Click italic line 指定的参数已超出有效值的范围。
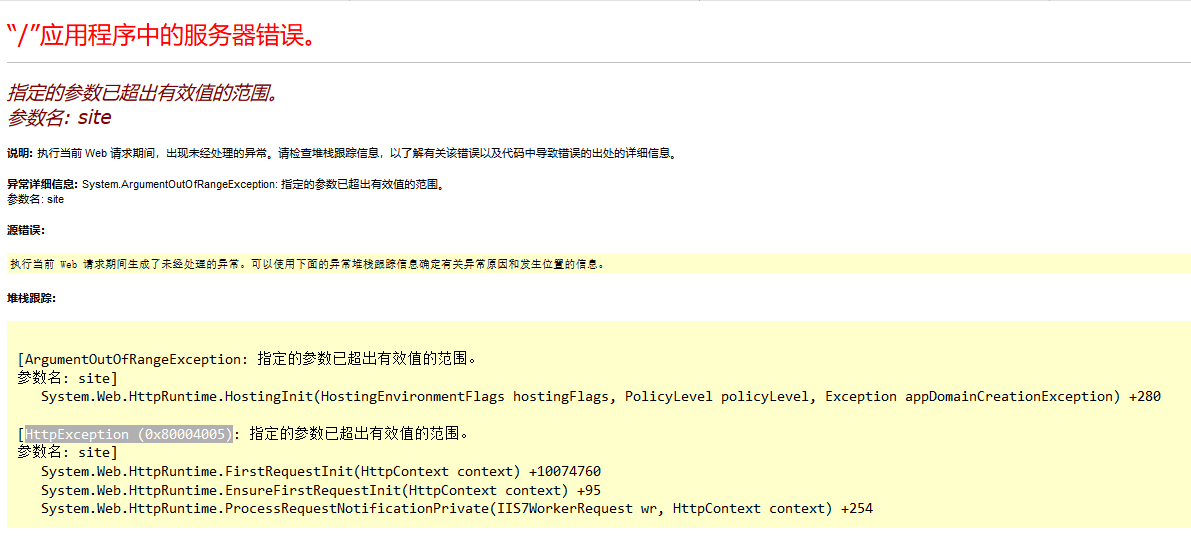The width and height of the screenshot is (1191, 540). [x=145, y=94]
